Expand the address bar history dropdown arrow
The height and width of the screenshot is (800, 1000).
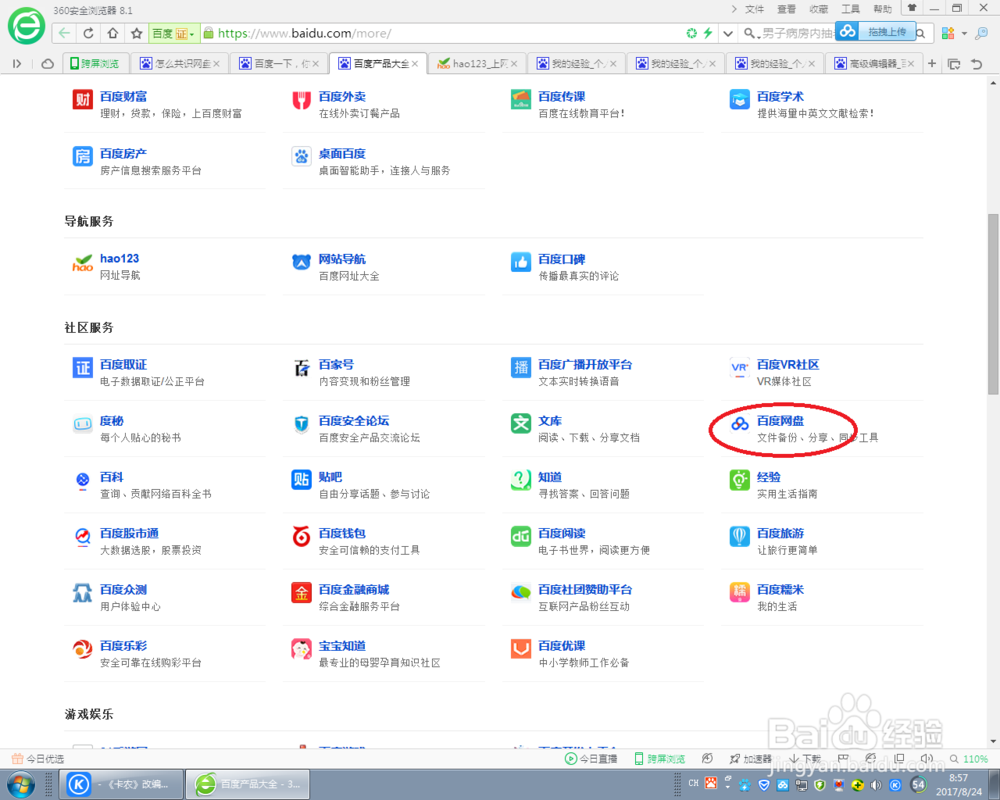point(728,33)
